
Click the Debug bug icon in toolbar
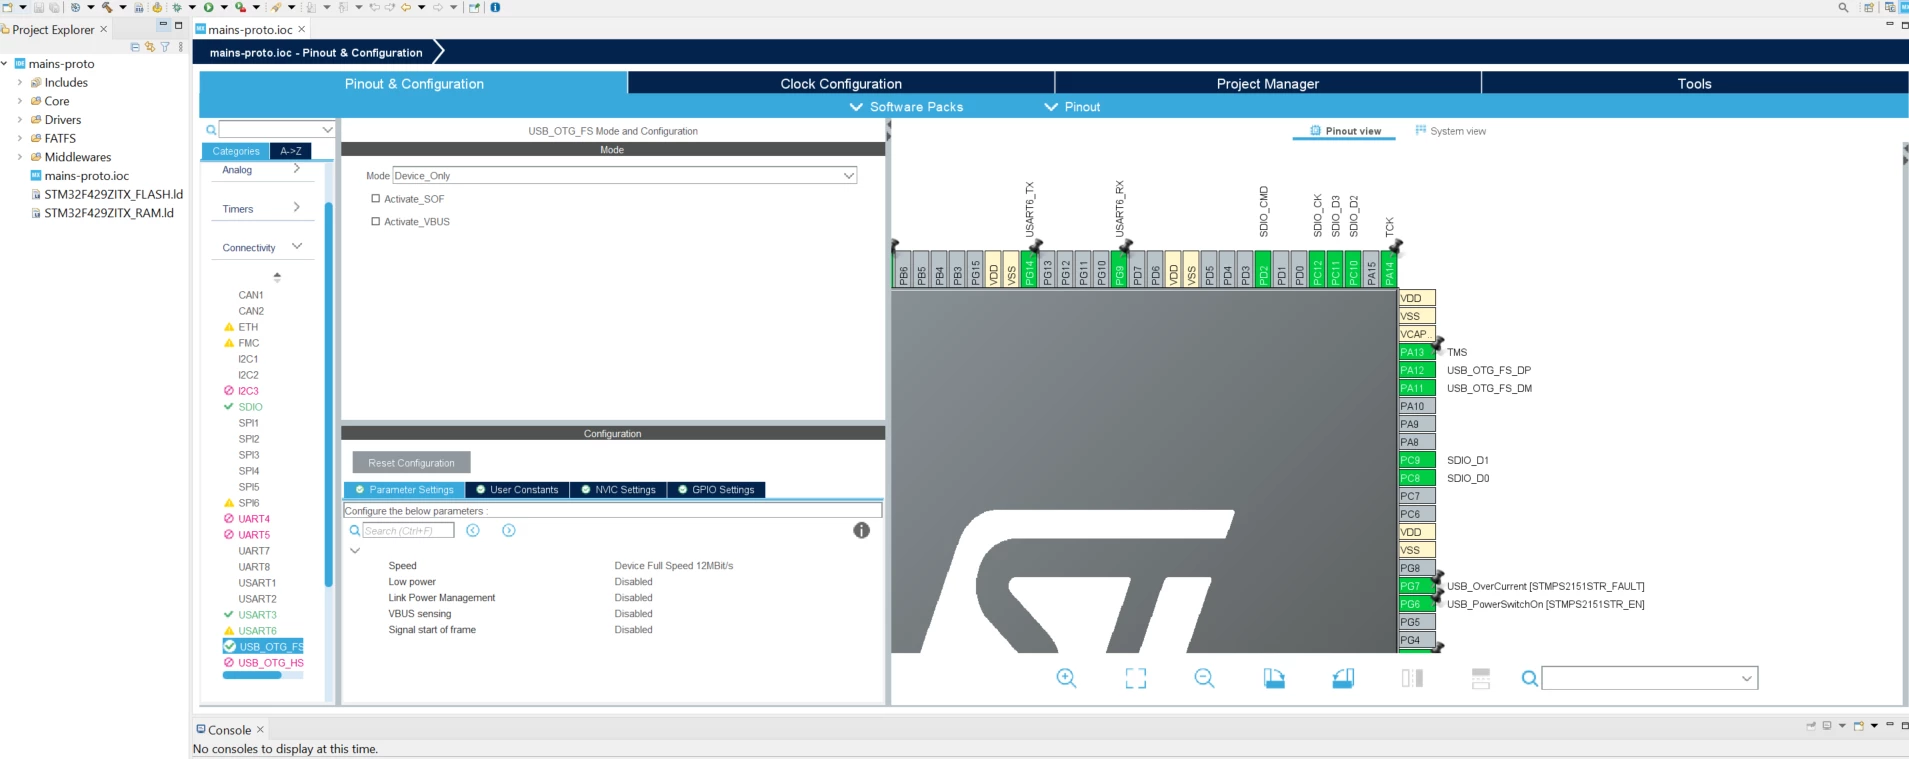pos(176,7)
